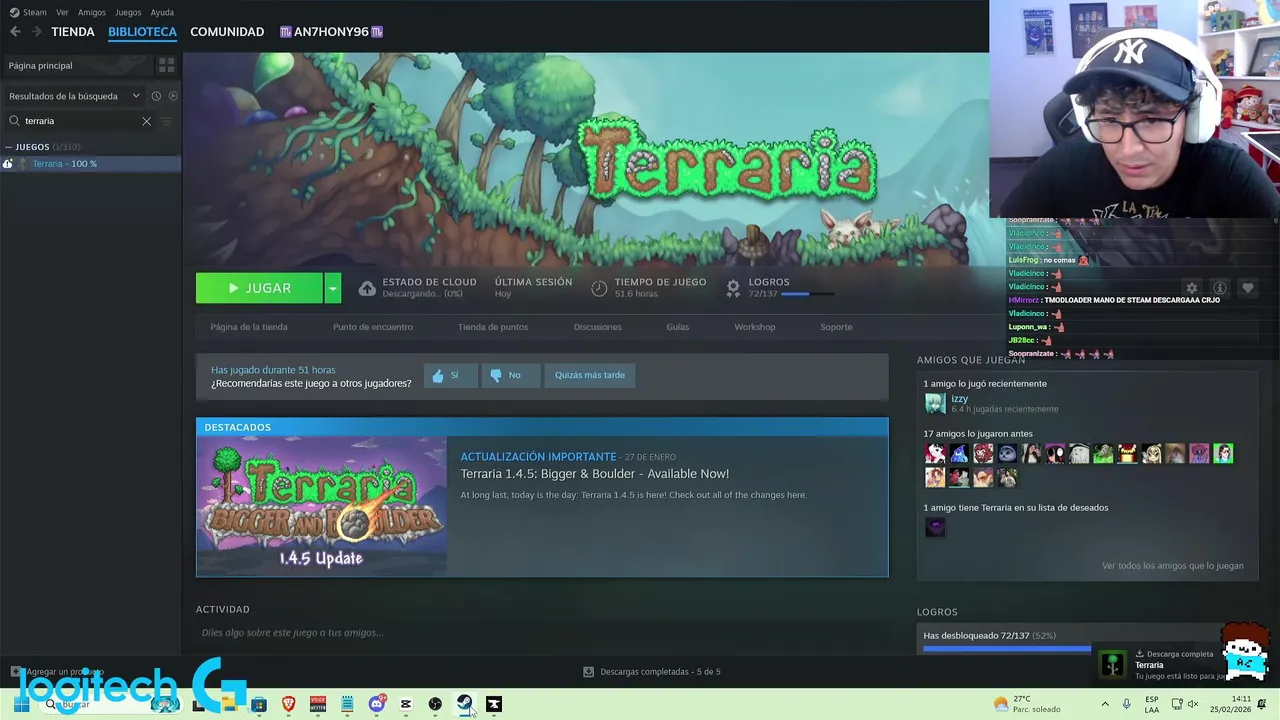Viewport: 1280px width, 720px height.
Task: Expand the JUGAR dropdown arrow
Action: tap(332, 288)
